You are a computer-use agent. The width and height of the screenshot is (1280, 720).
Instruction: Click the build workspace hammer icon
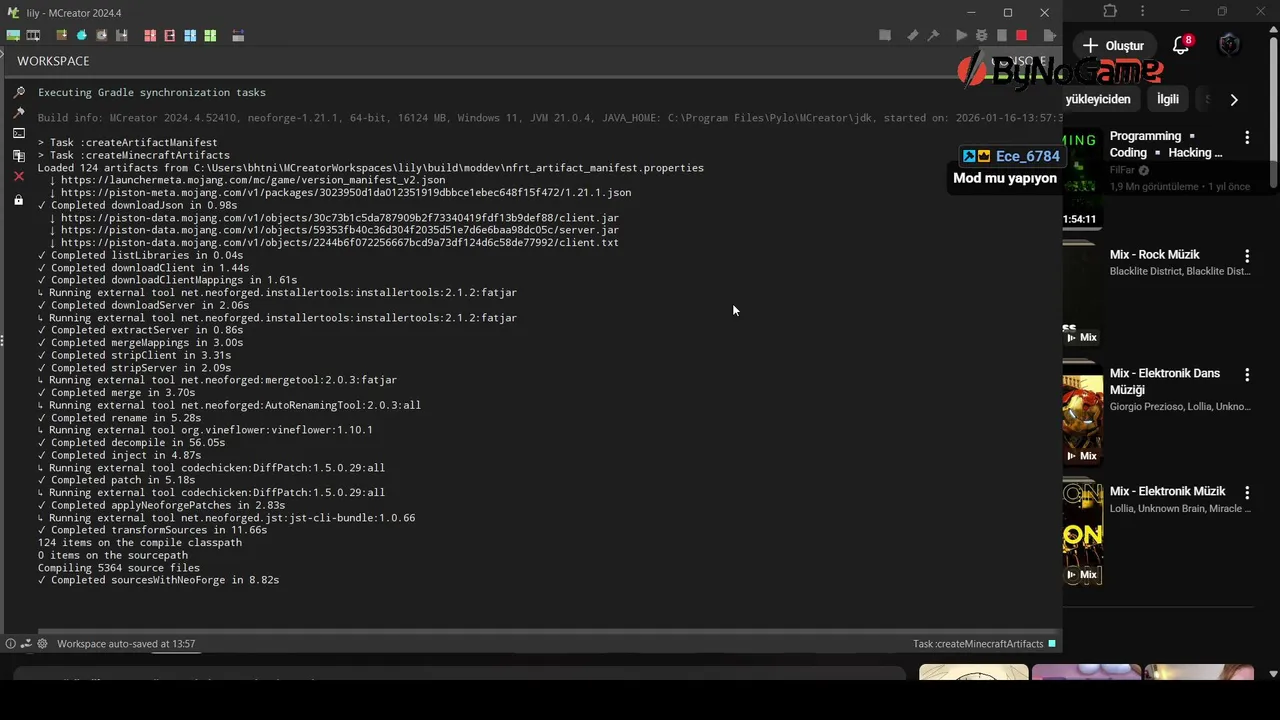(933, 35)
